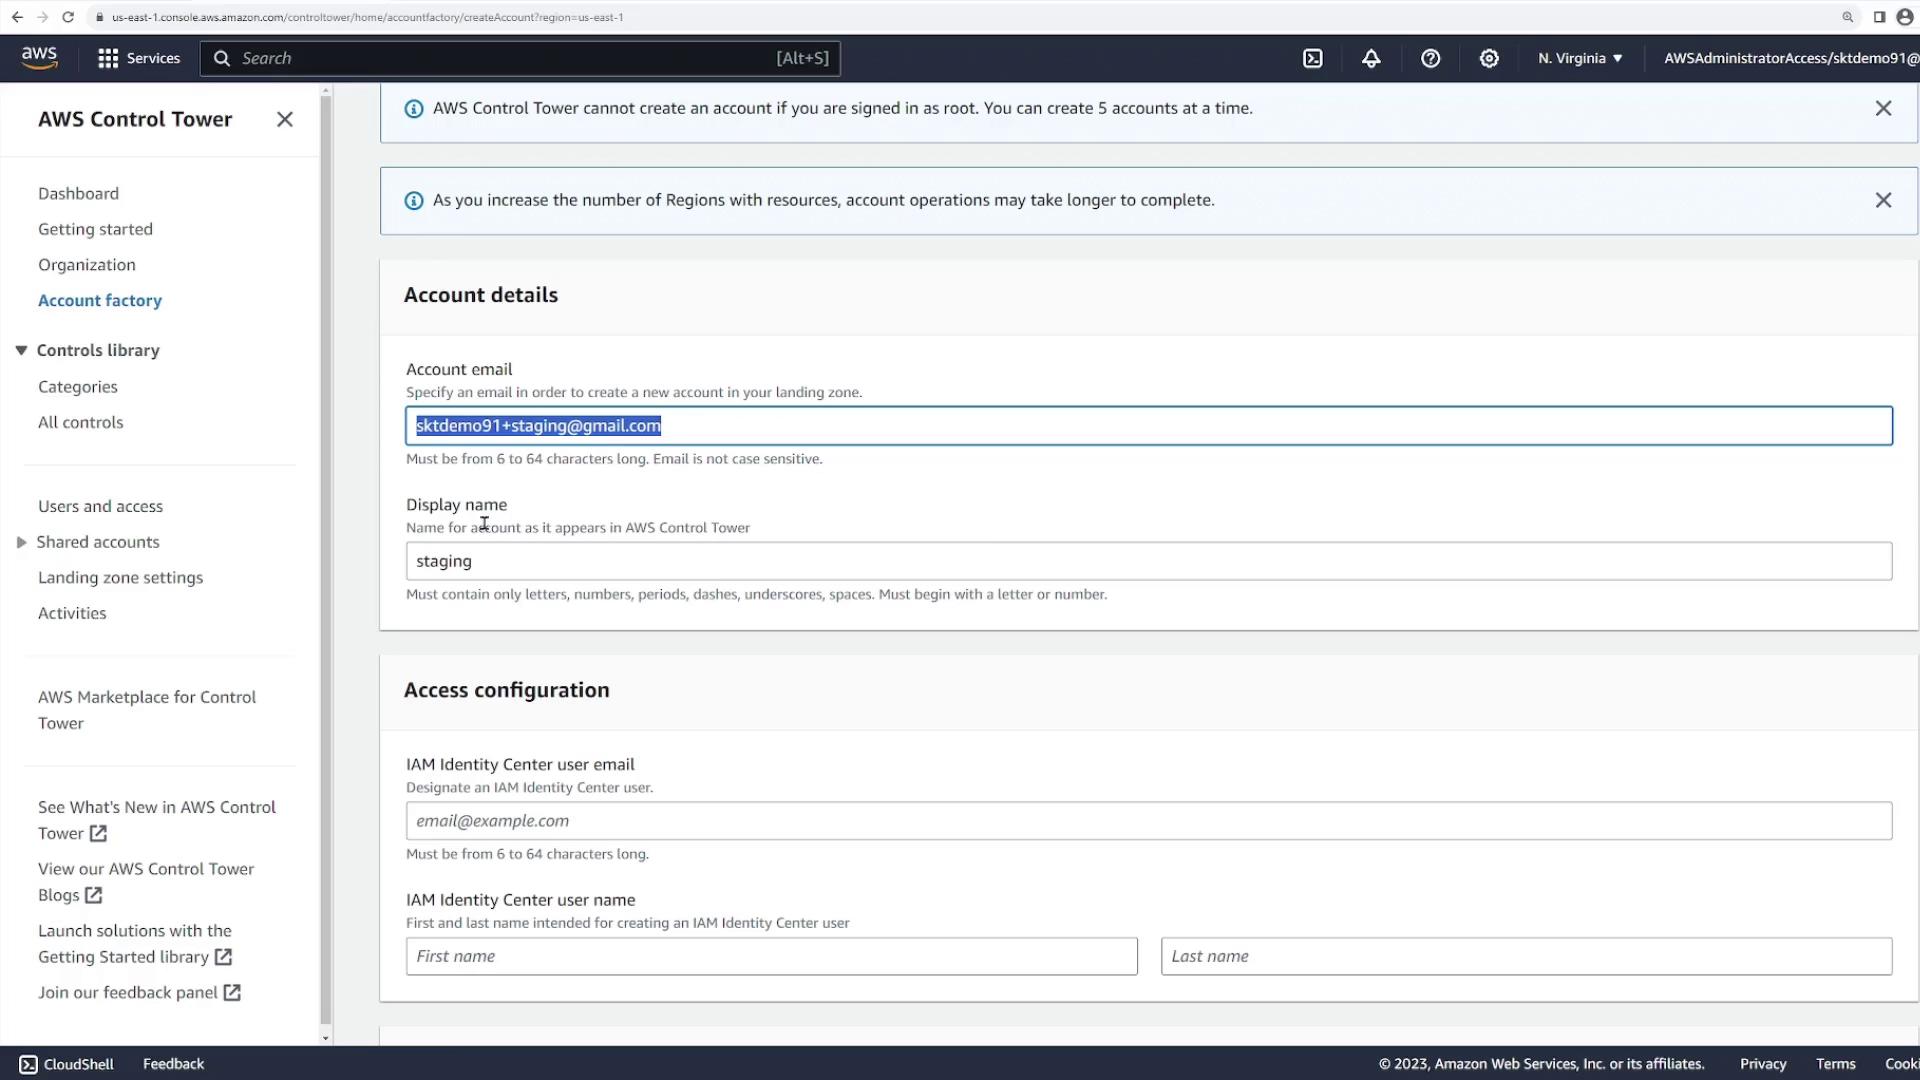This screenshot has width=1920, height=1080.
Task: Expand the Shared accounts tree item
Action: pyautogui.click(x=21, y=542)
